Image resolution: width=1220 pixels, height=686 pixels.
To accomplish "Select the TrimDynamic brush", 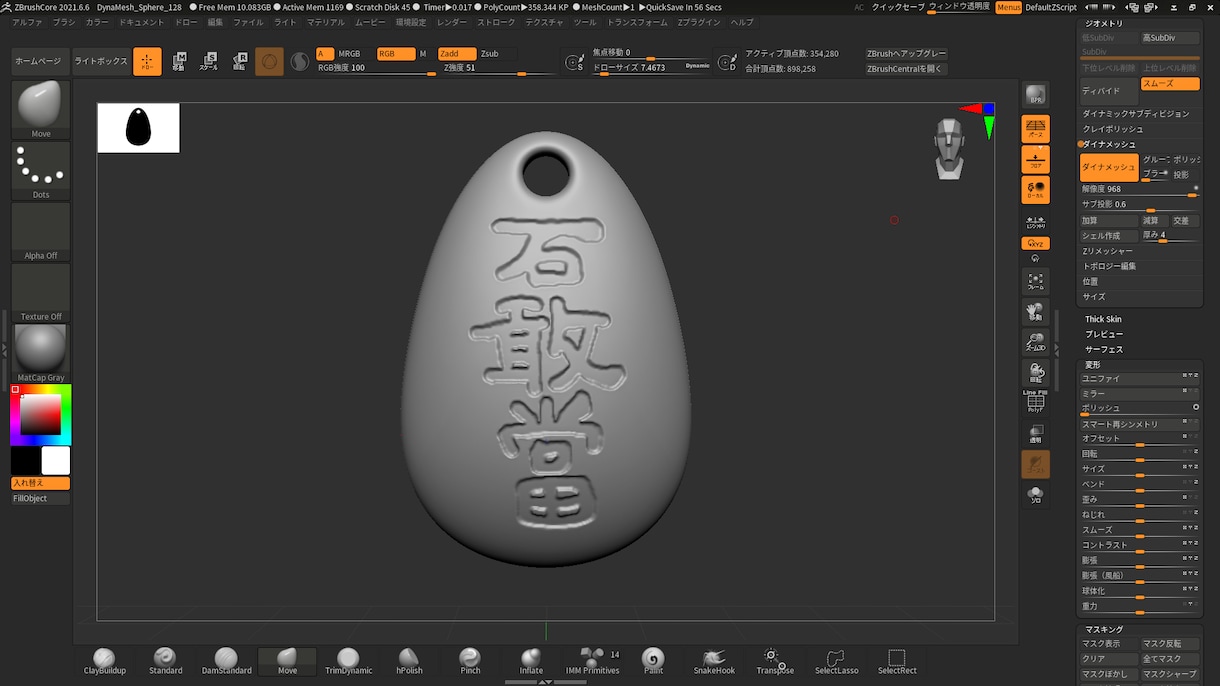I will point(348,661).
